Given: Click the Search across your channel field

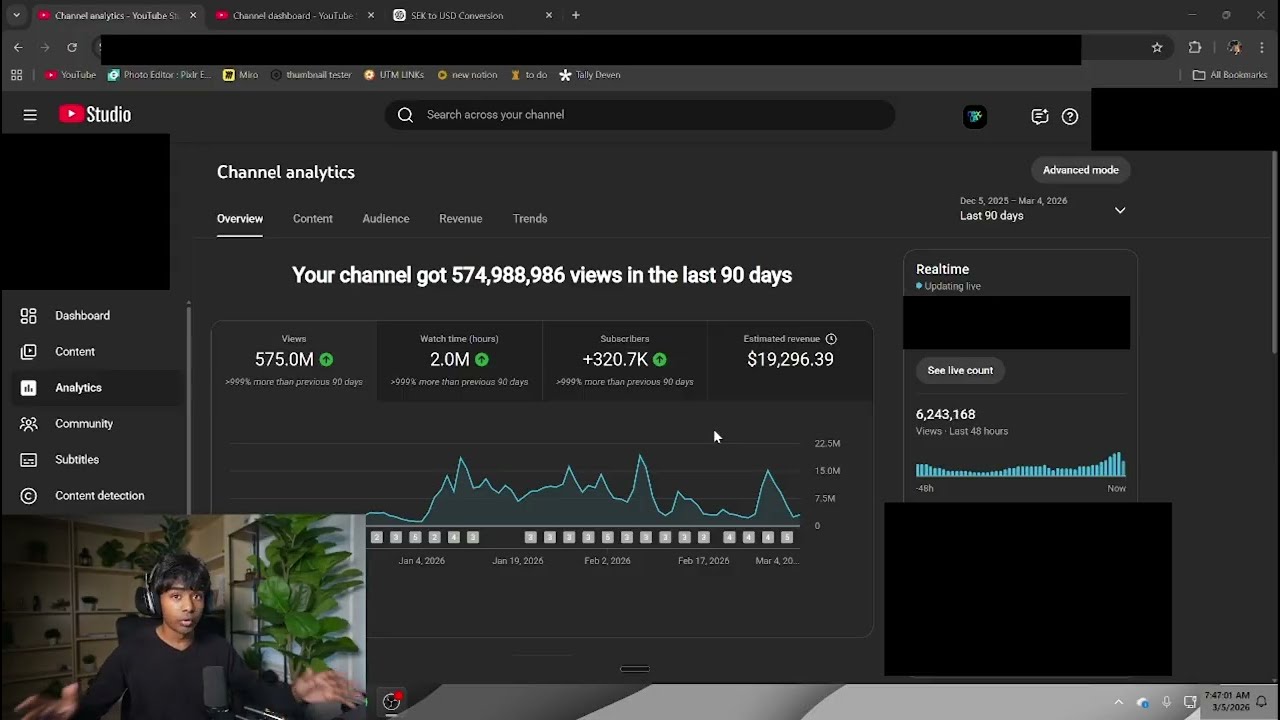Looking at the screenshot, I should [640, 115].
